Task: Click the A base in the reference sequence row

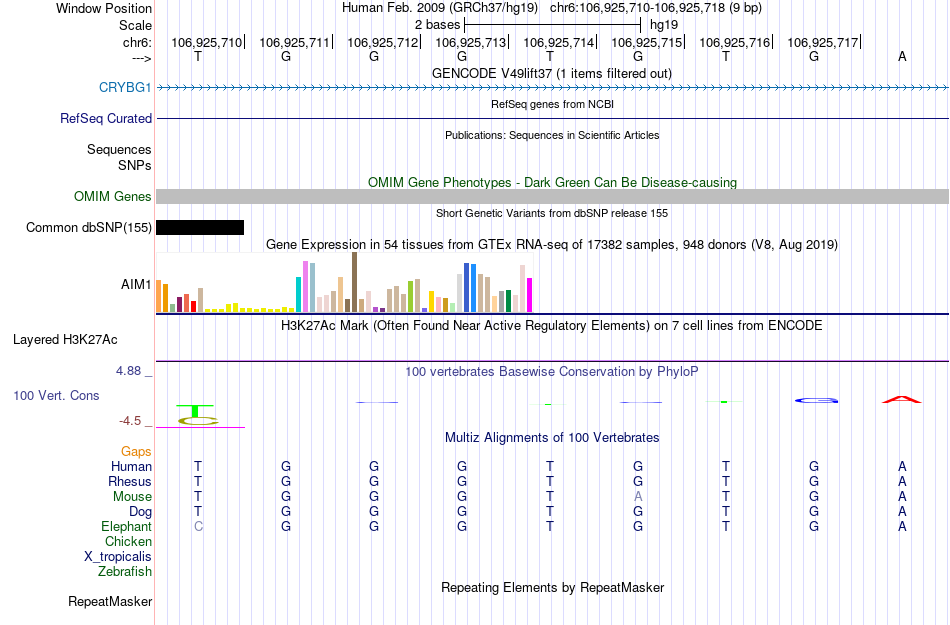Action: (x=902, y=56)
